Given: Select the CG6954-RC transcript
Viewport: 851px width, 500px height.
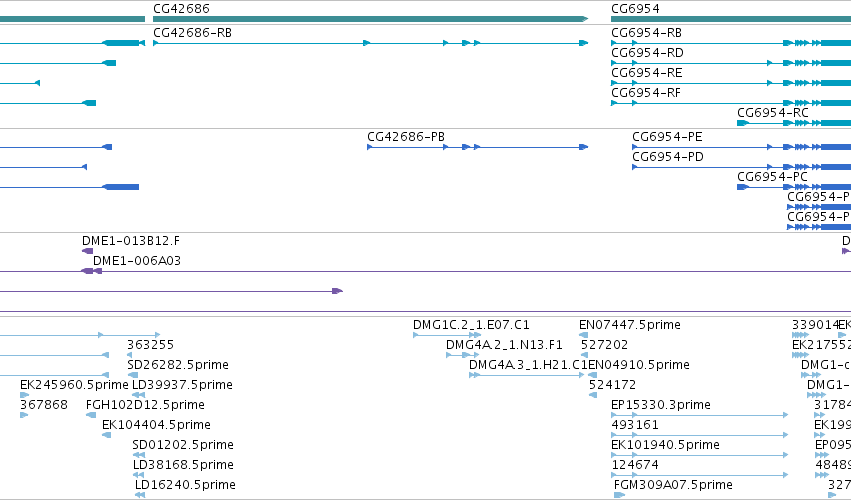Looking at the screenshot, I should coord(793,123).
